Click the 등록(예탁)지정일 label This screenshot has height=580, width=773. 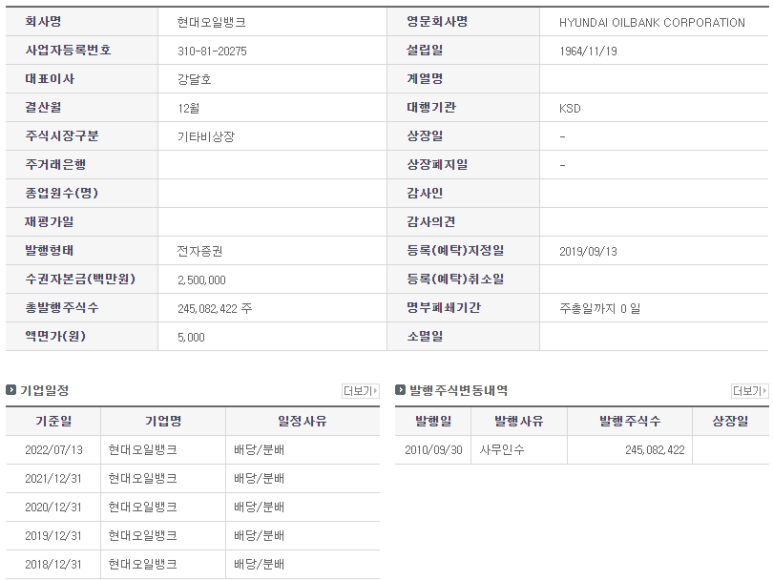[455, 250]
